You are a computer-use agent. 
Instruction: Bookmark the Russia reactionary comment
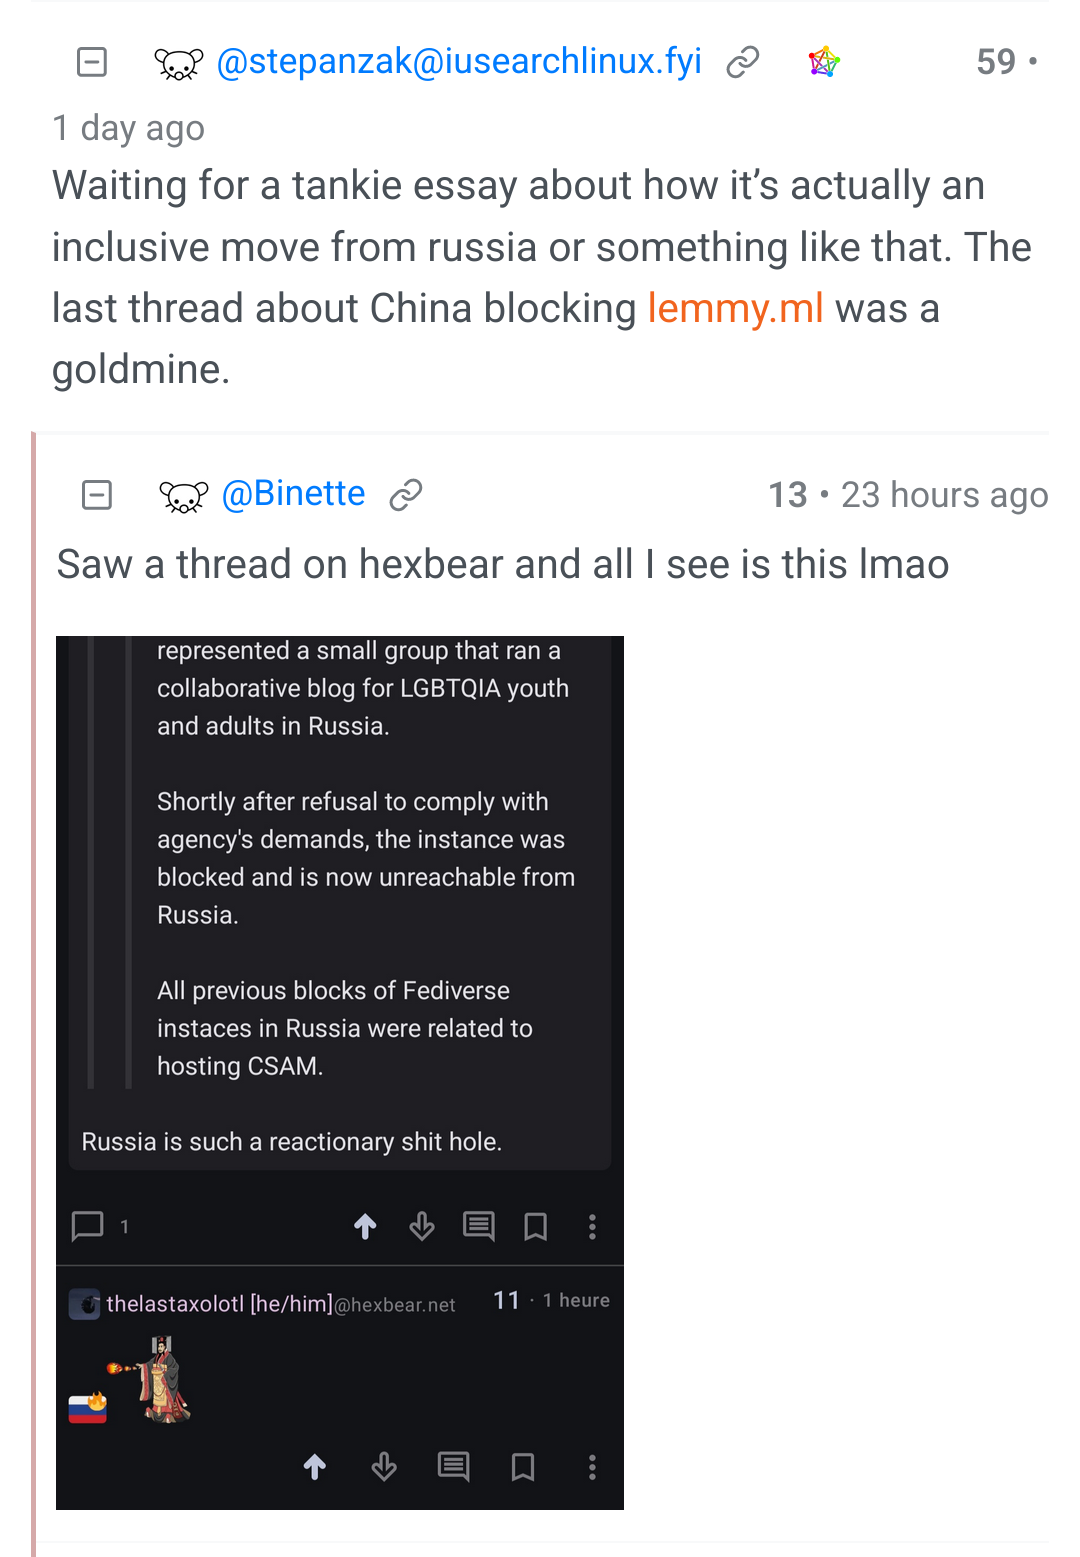click(536, 1226)
